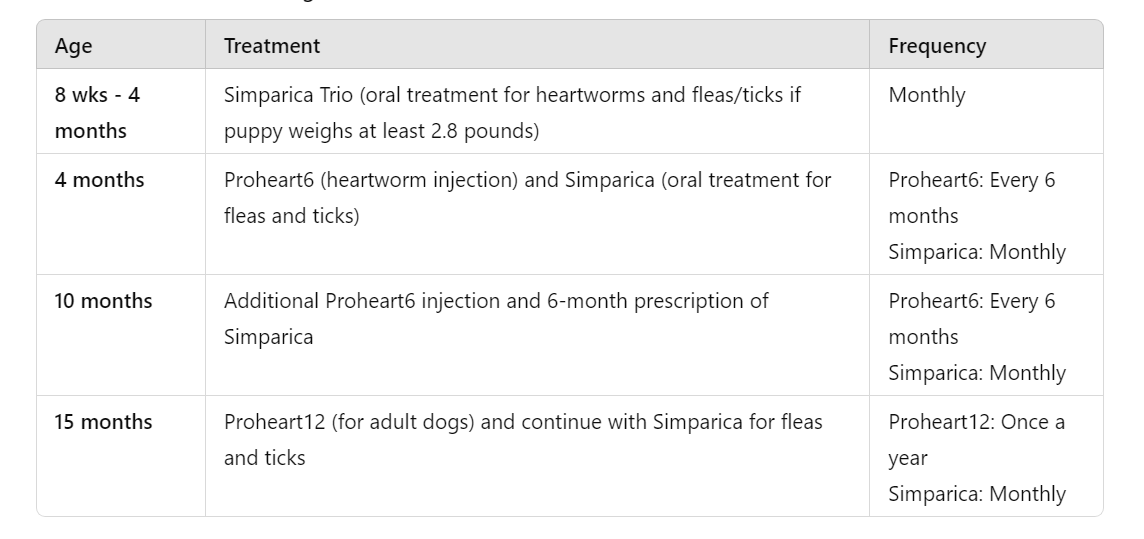1144x539 pixels.
Task: Select 'Proheart6: Every 6' in the 4 months row
Action: (x=971, y=180)
